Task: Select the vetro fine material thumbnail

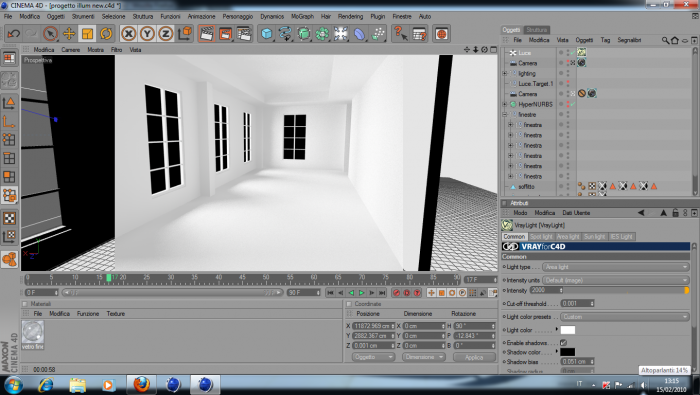Action: (x=33, y=335)
